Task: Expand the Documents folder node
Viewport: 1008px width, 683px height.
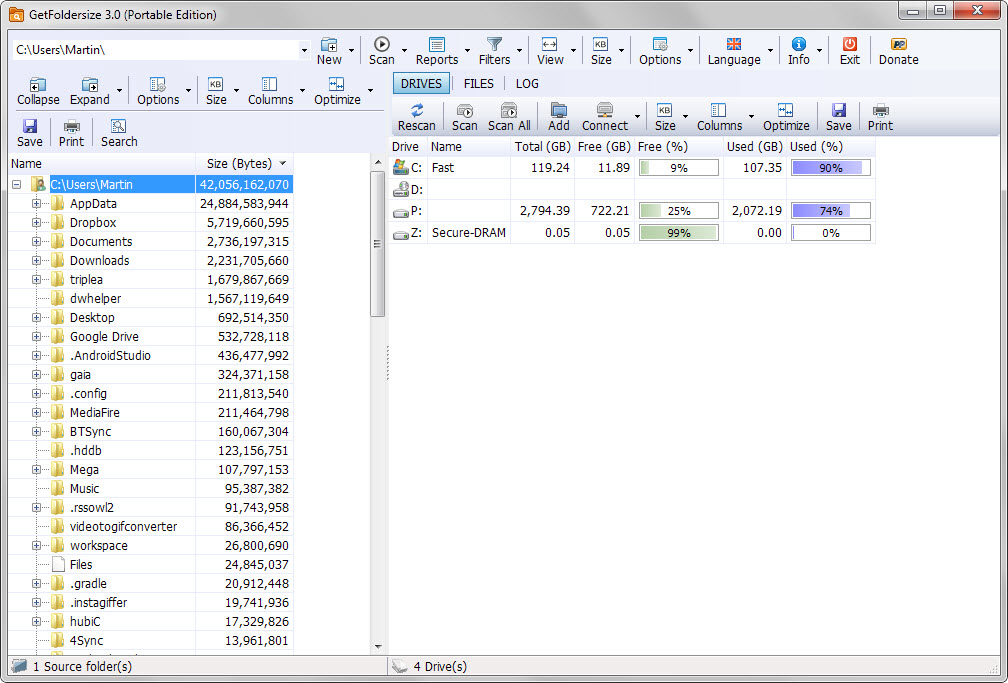Action: [x=36, y=242]
